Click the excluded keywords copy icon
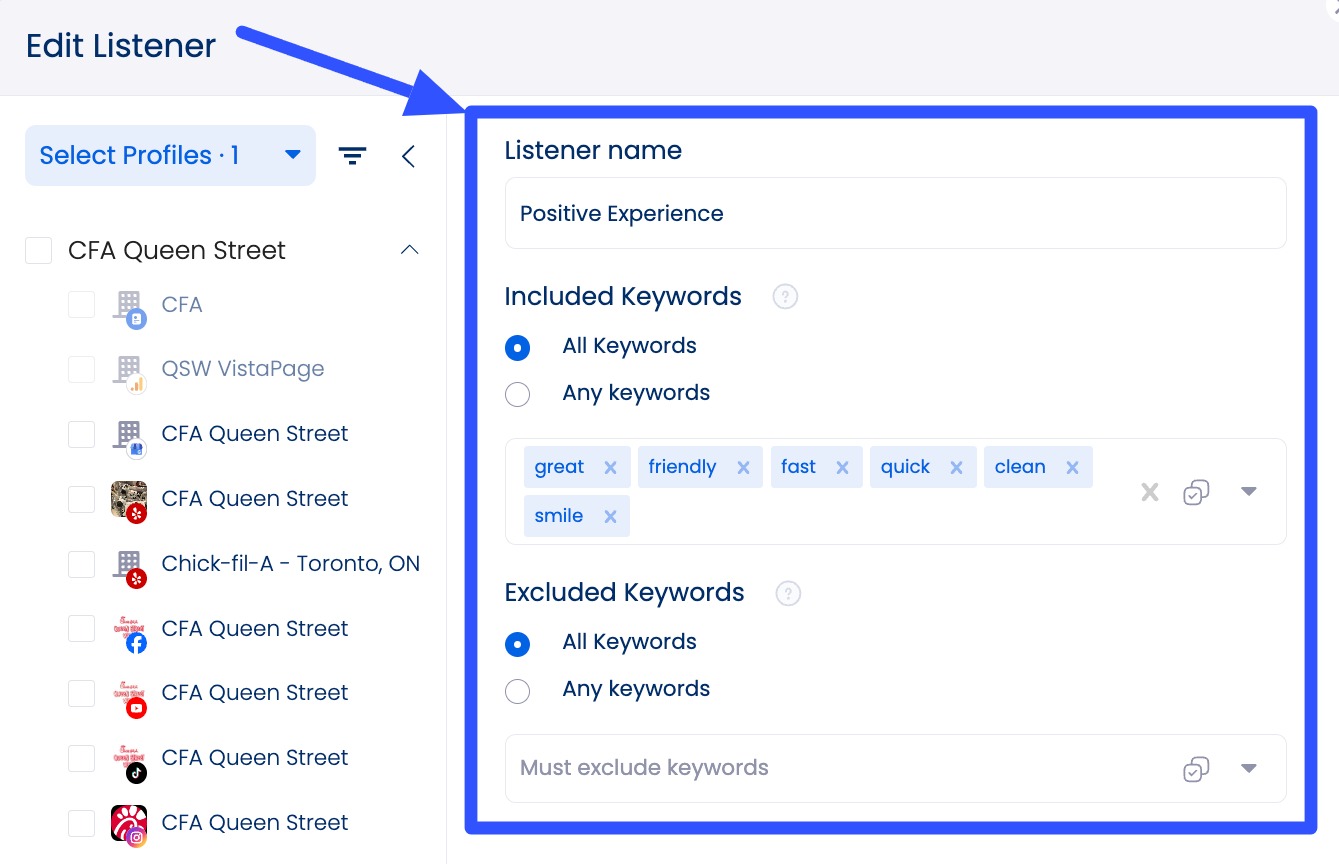Screen dimensions: 1339x864 point(1196,769)
